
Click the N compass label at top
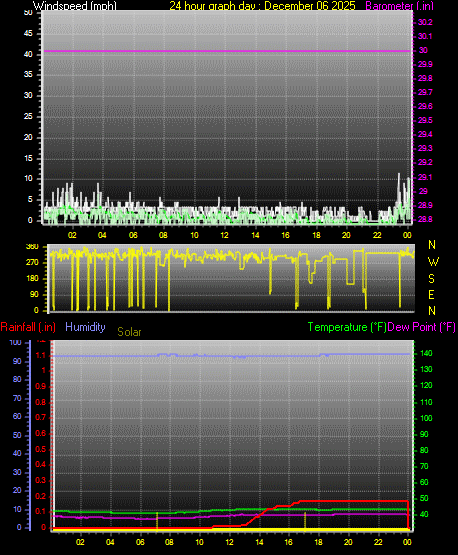coord(432,245)
